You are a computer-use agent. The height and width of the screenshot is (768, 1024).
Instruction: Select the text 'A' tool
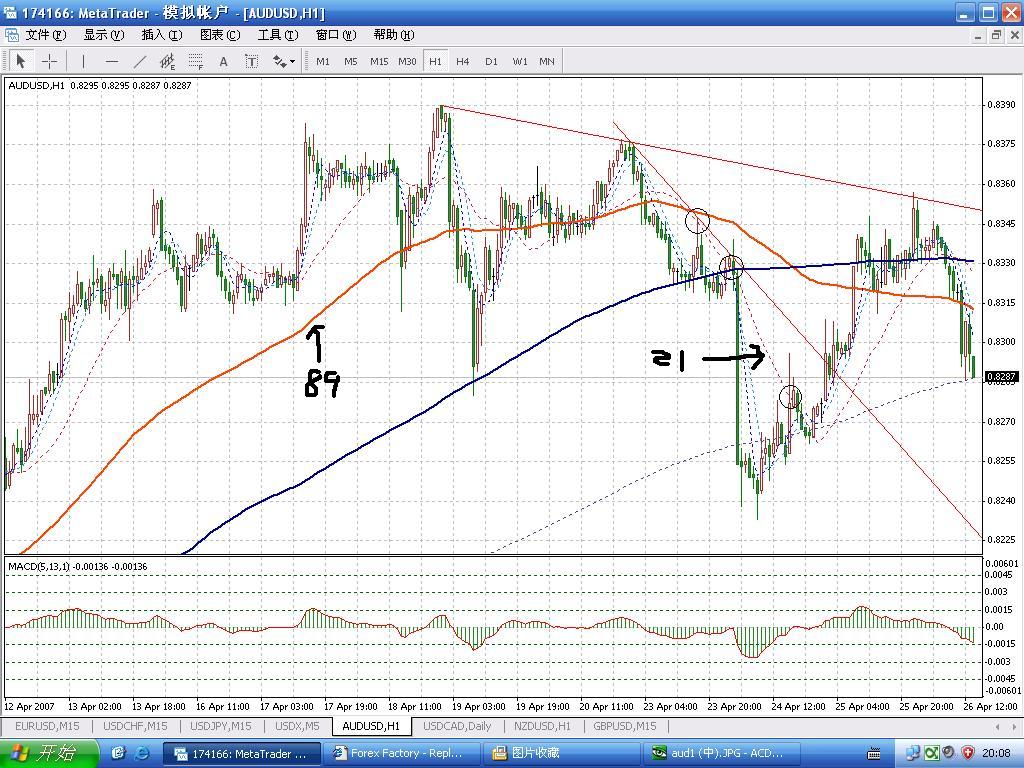(223, 61)
